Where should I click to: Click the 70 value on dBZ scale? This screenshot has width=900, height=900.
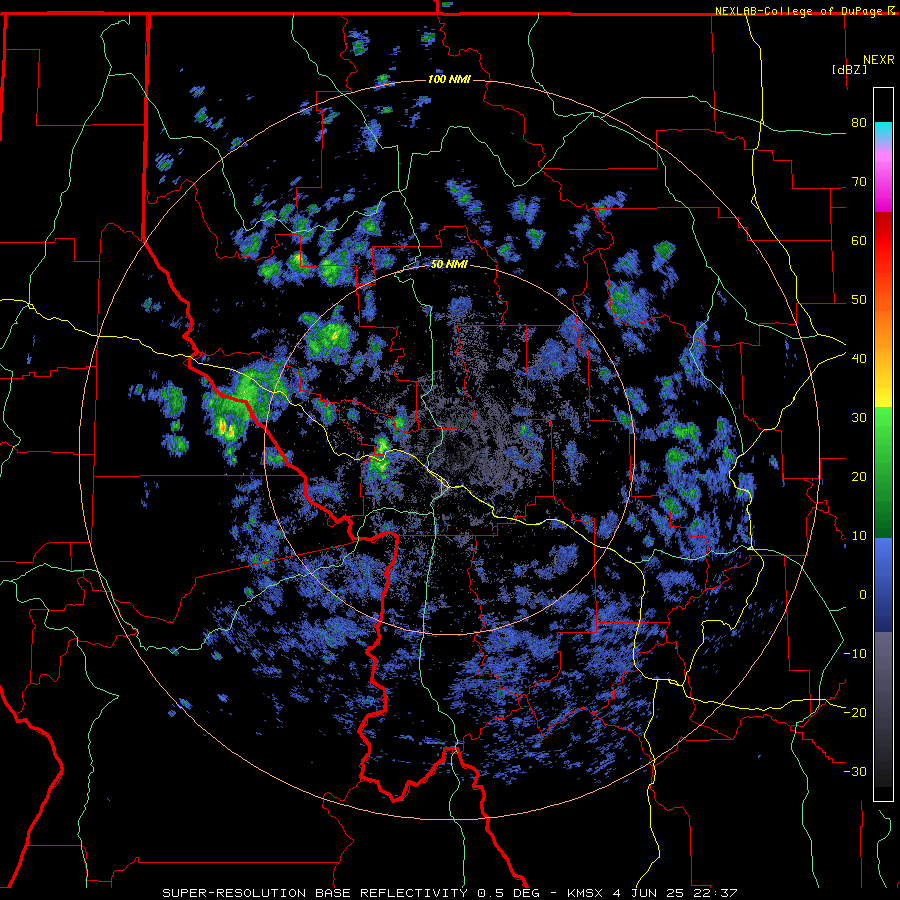point(859,182)
